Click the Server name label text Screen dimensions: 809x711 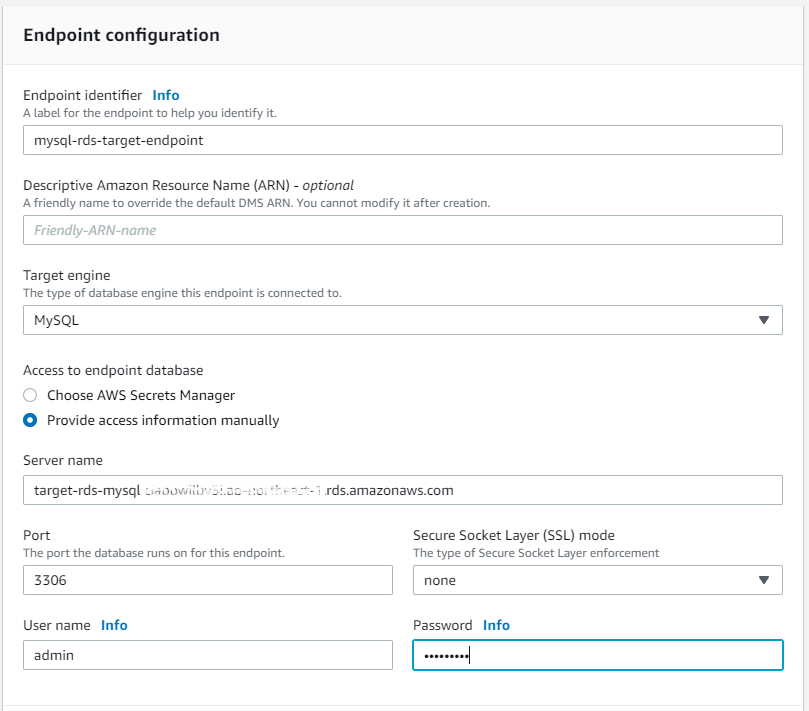coord(63,460)
